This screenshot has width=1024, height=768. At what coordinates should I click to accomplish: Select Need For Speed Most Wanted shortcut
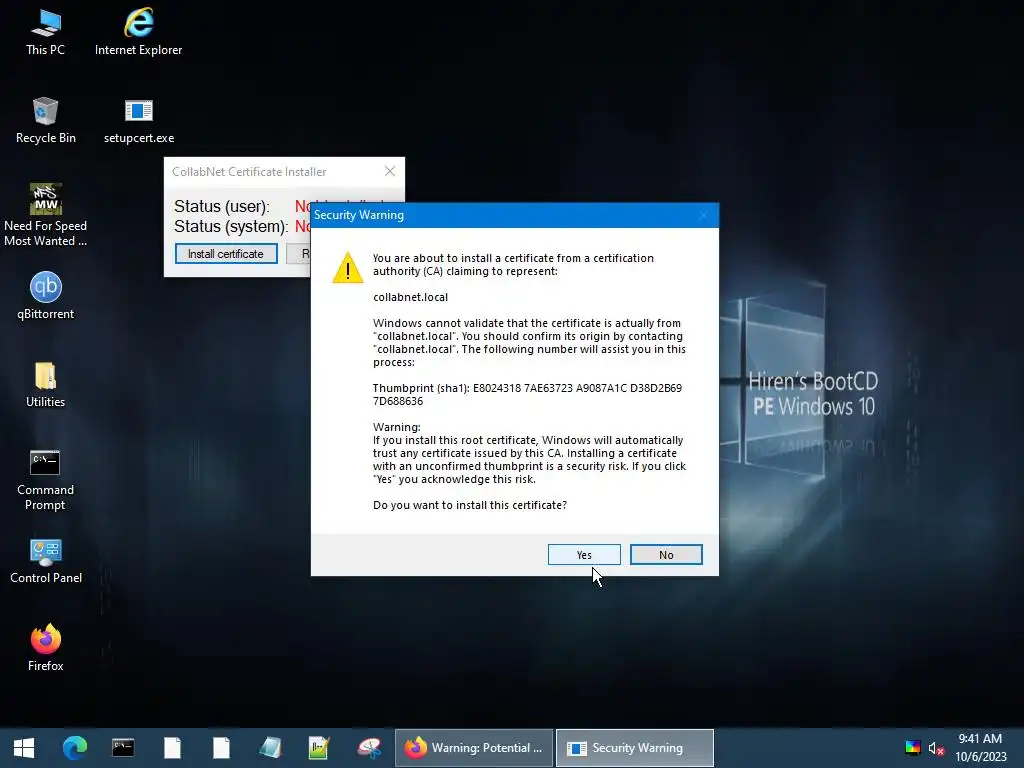(x=46, y=216)
